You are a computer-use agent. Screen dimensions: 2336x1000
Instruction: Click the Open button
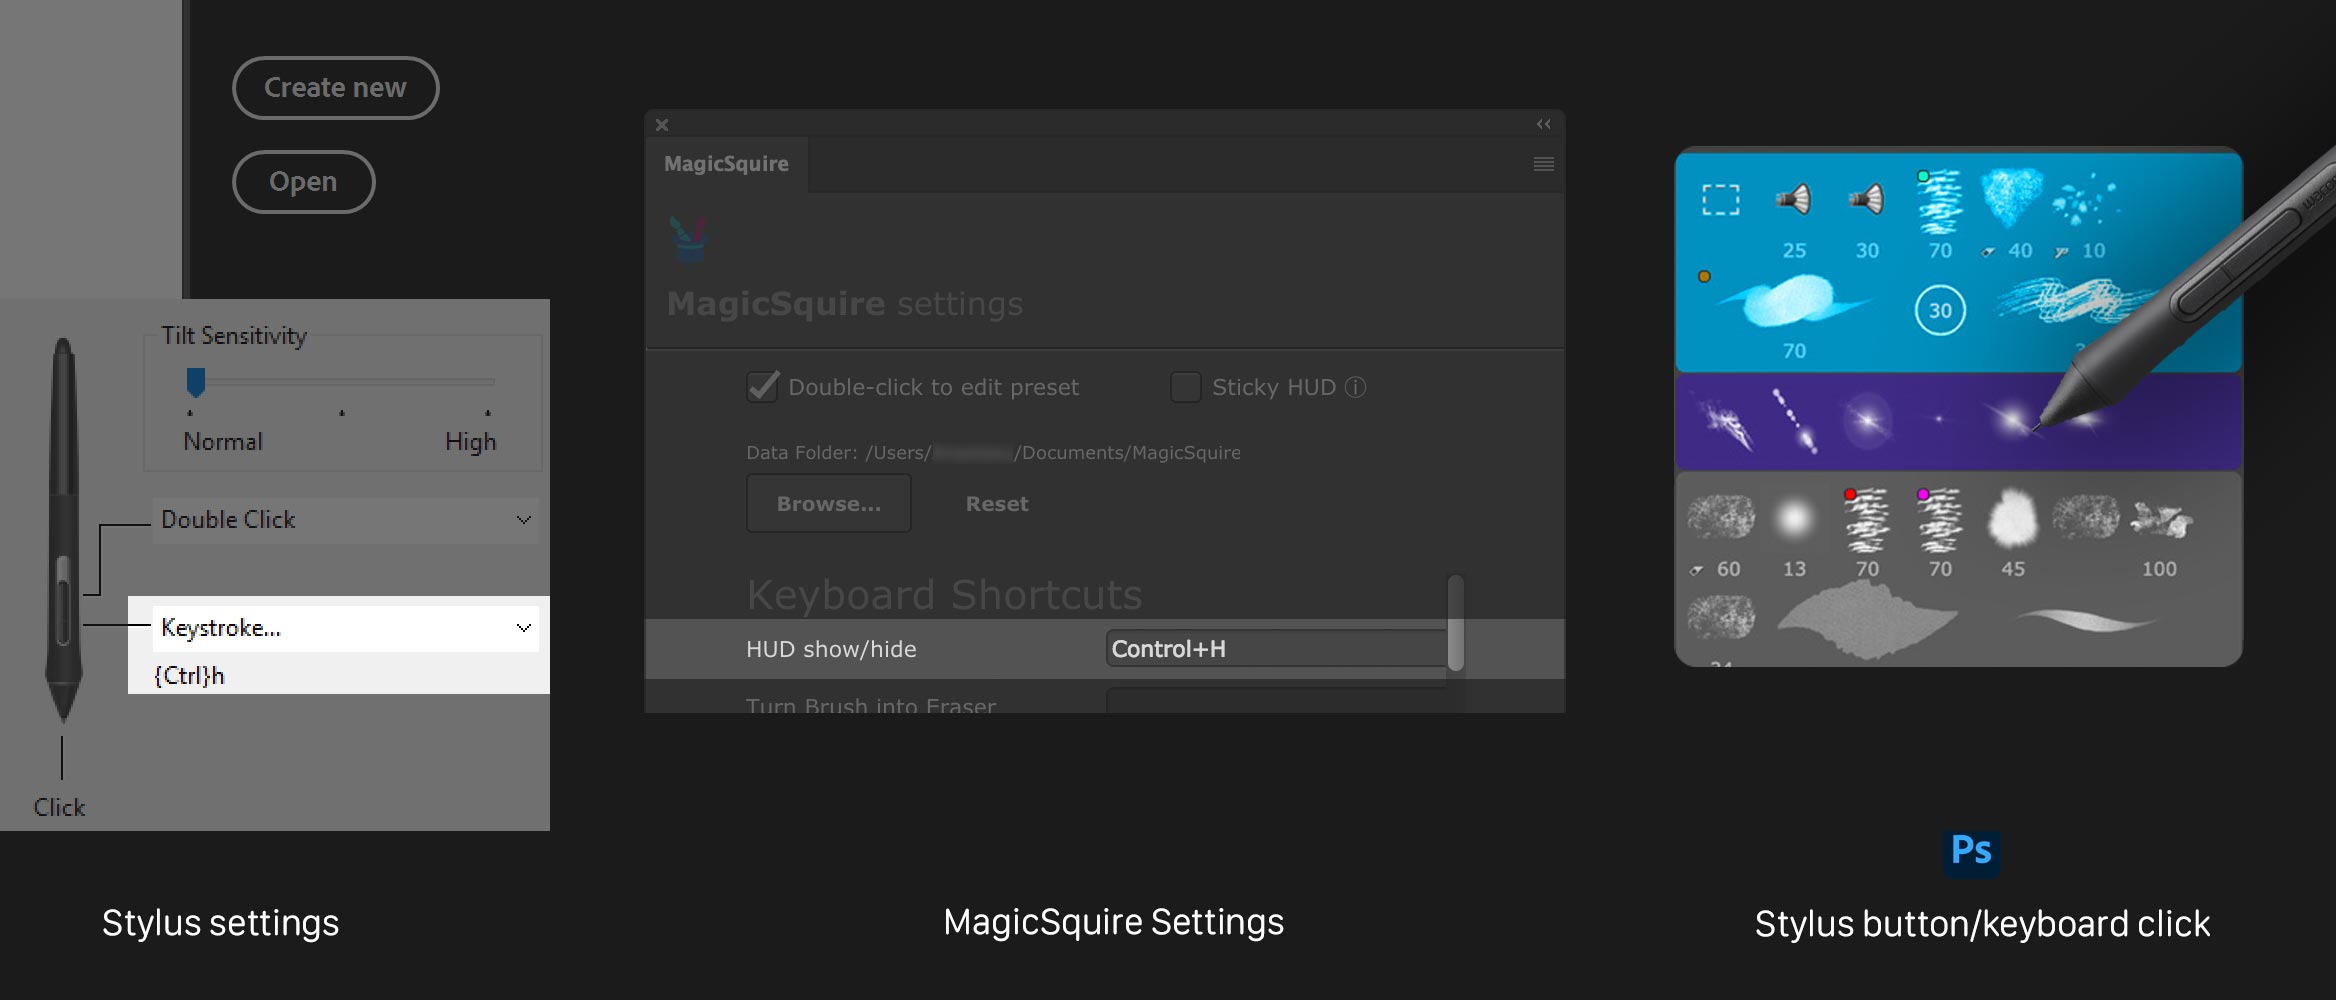[x=304, y=182]
